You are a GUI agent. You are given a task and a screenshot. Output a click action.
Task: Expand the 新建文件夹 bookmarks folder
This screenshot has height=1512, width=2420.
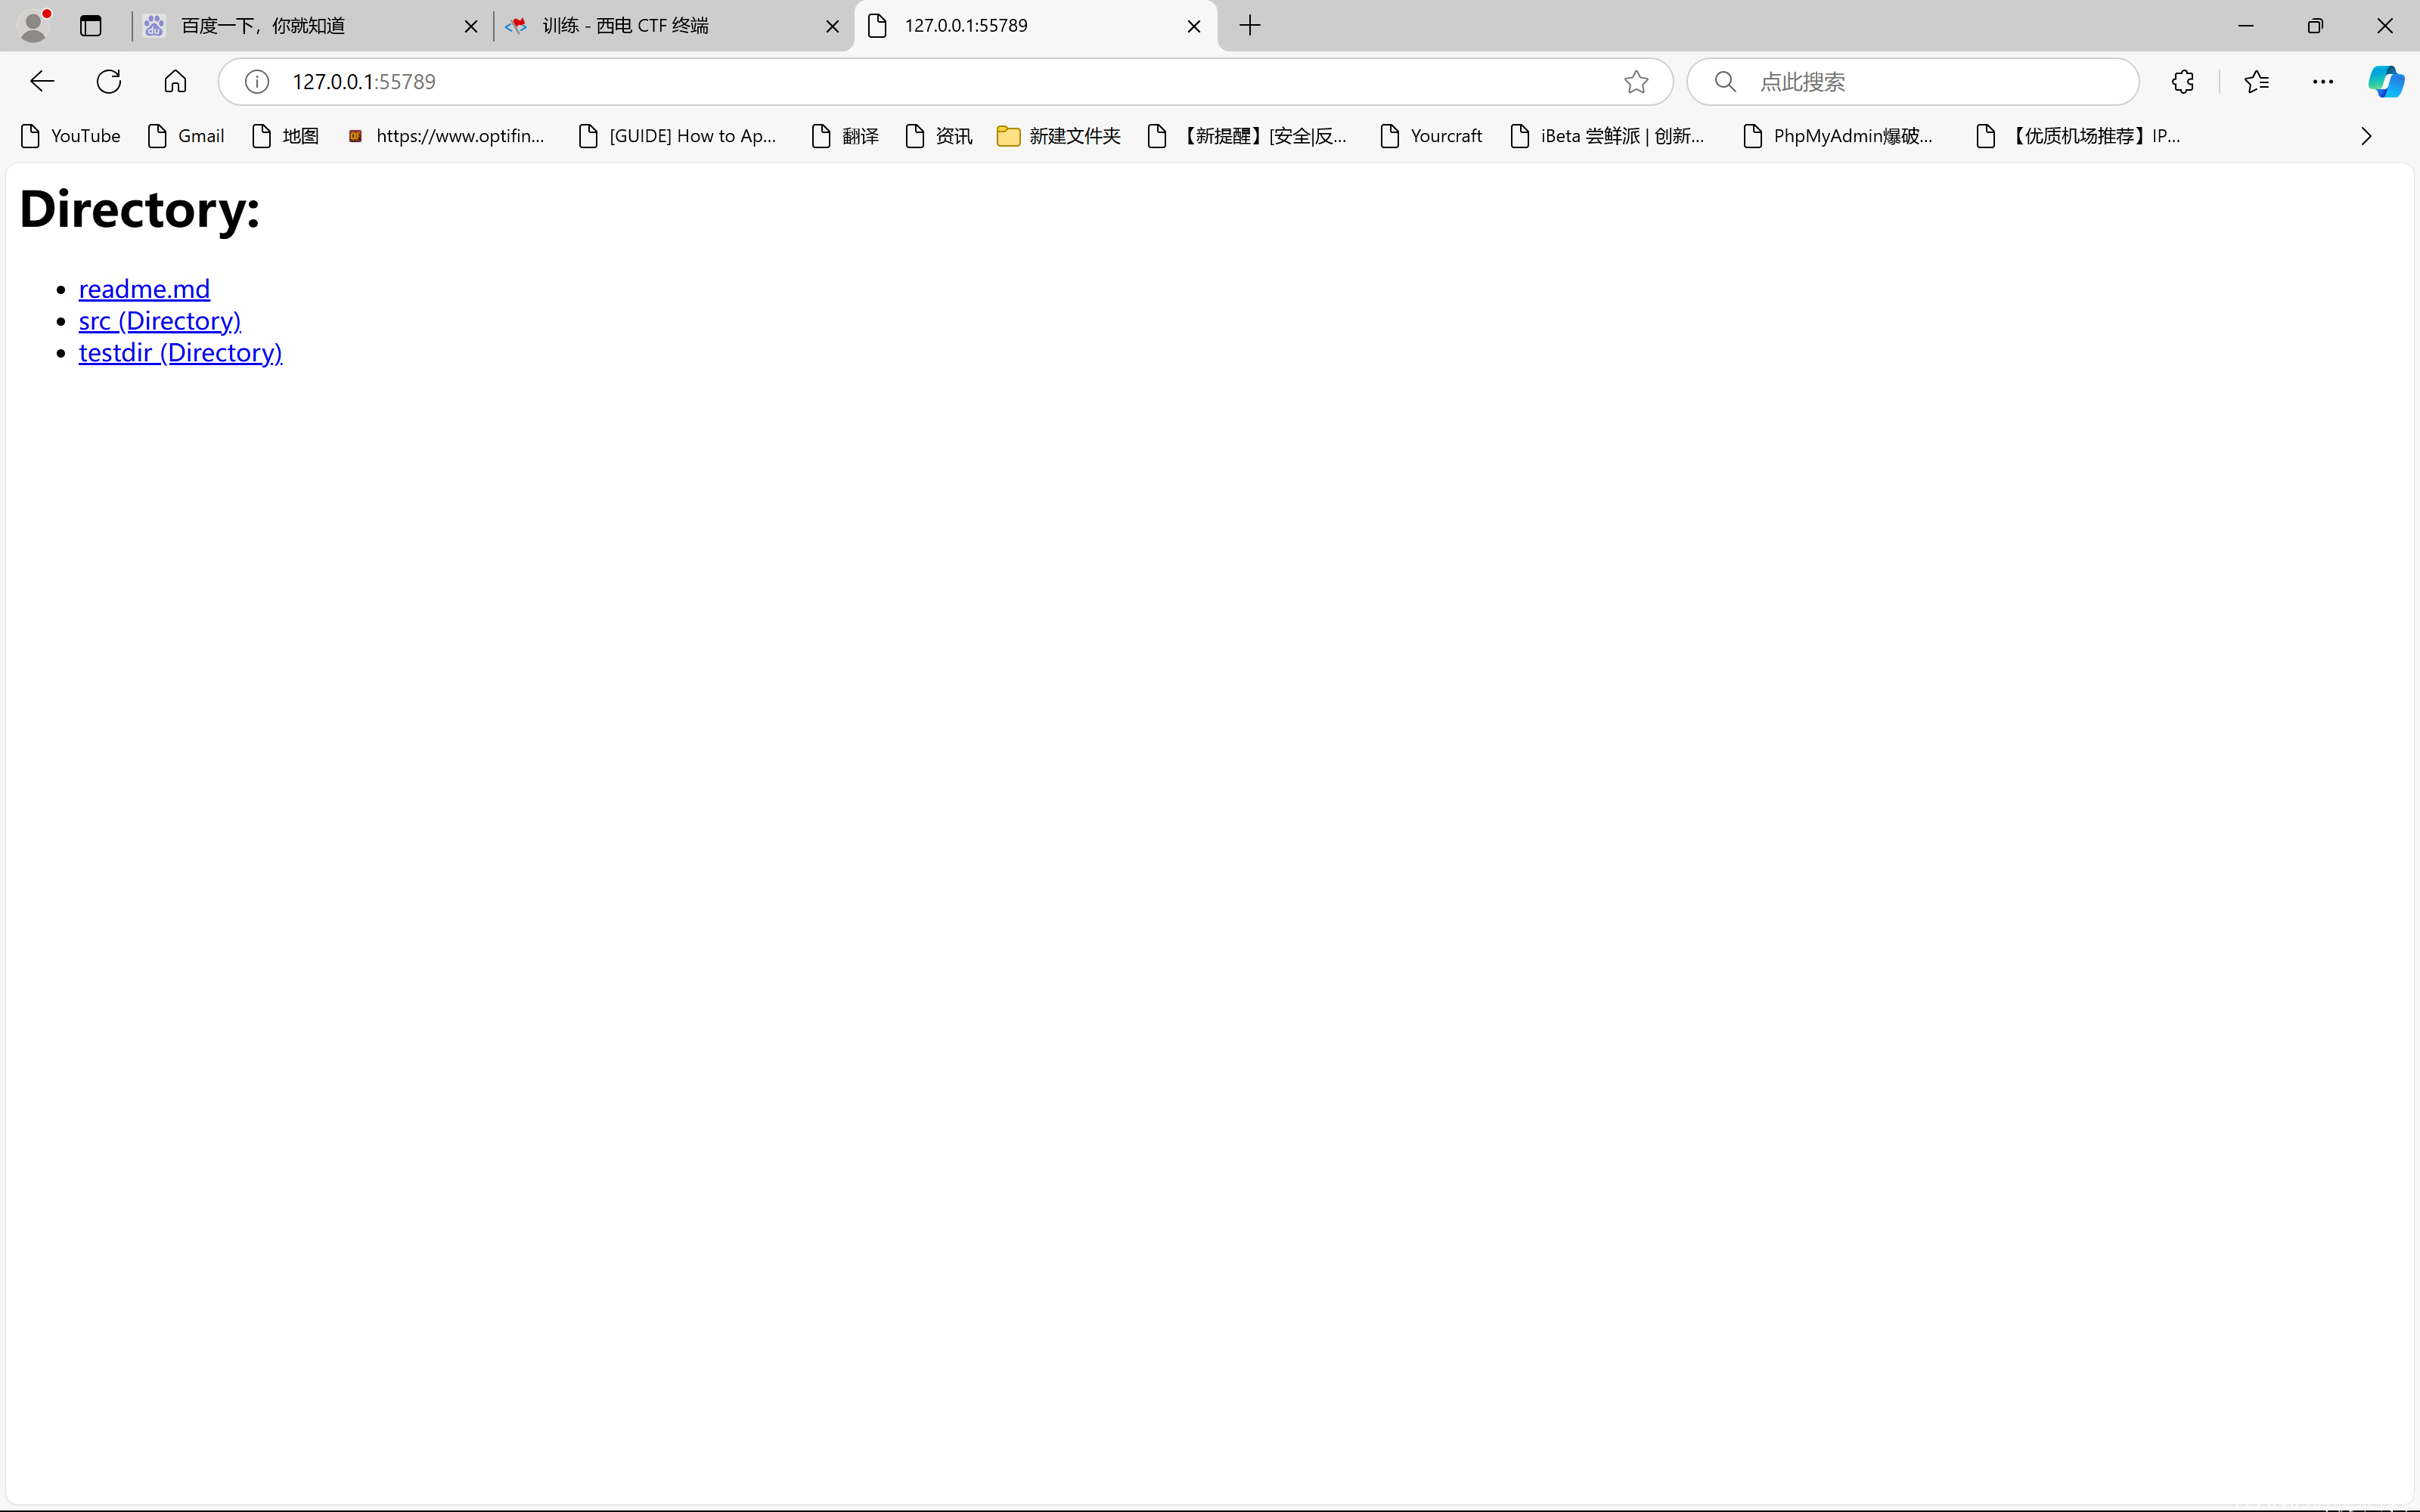pyautogui.click(x=1059, y=136)
